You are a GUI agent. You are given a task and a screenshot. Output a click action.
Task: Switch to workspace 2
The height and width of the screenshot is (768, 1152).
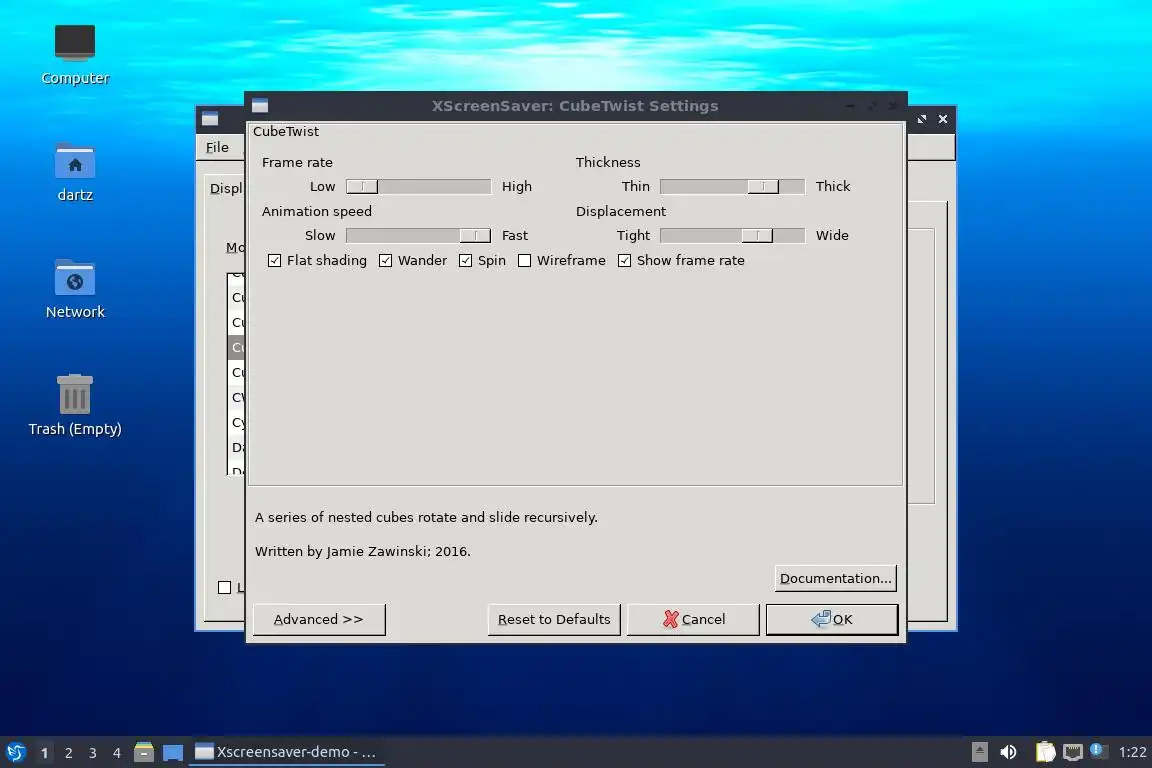tap(69, 753)
